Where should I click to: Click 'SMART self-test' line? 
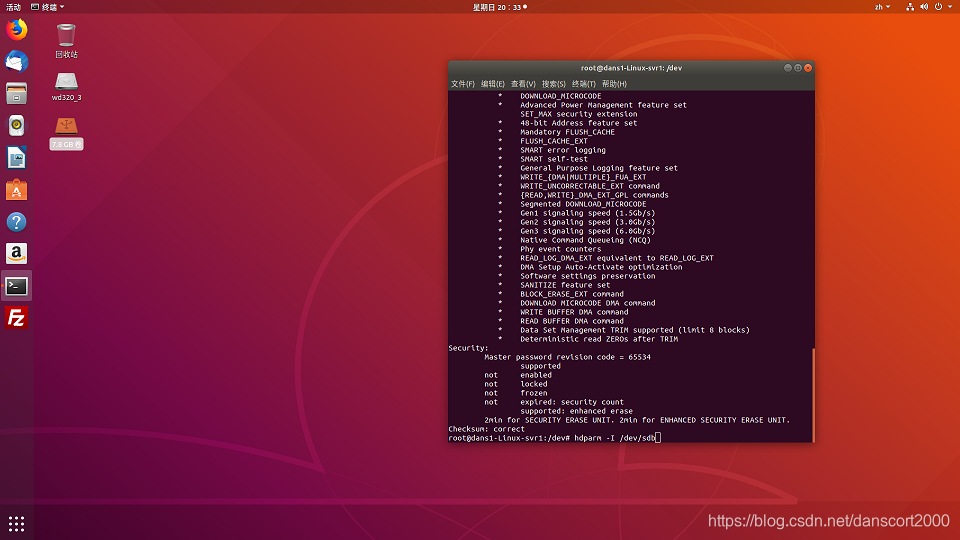pos(553,159)
